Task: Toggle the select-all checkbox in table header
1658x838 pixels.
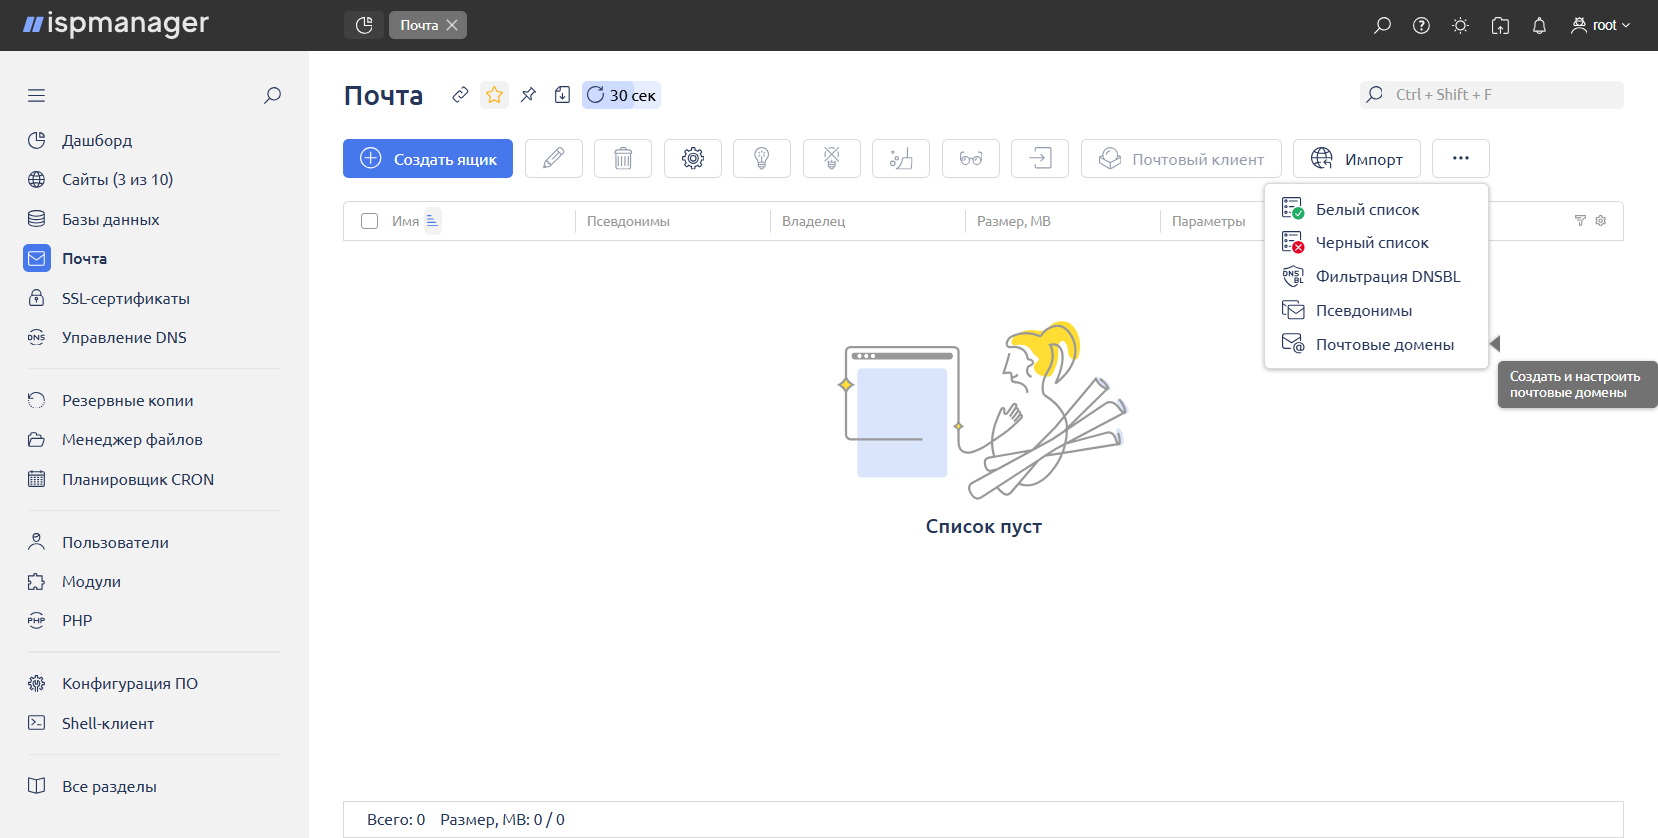Action: pos(370,221)
